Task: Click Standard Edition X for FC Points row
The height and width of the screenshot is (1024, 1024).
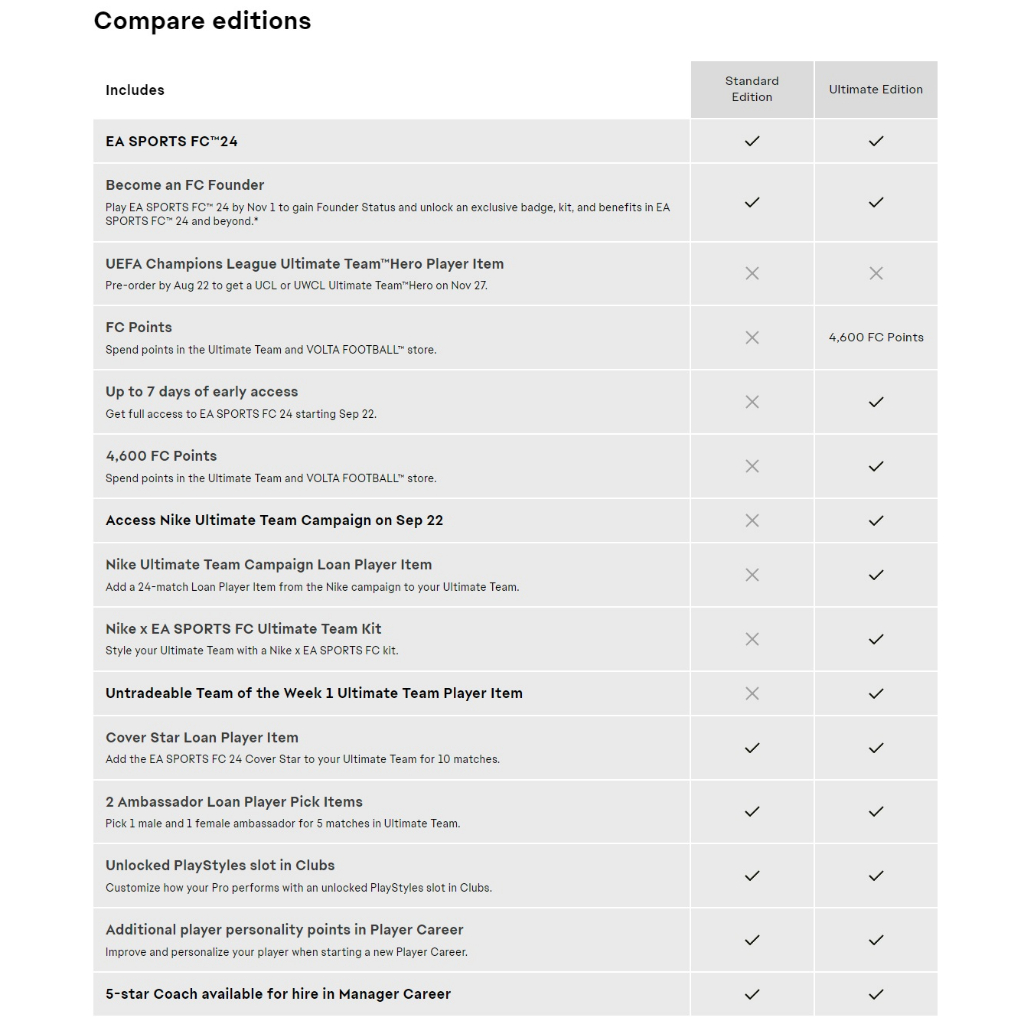Action: point(752,338)
